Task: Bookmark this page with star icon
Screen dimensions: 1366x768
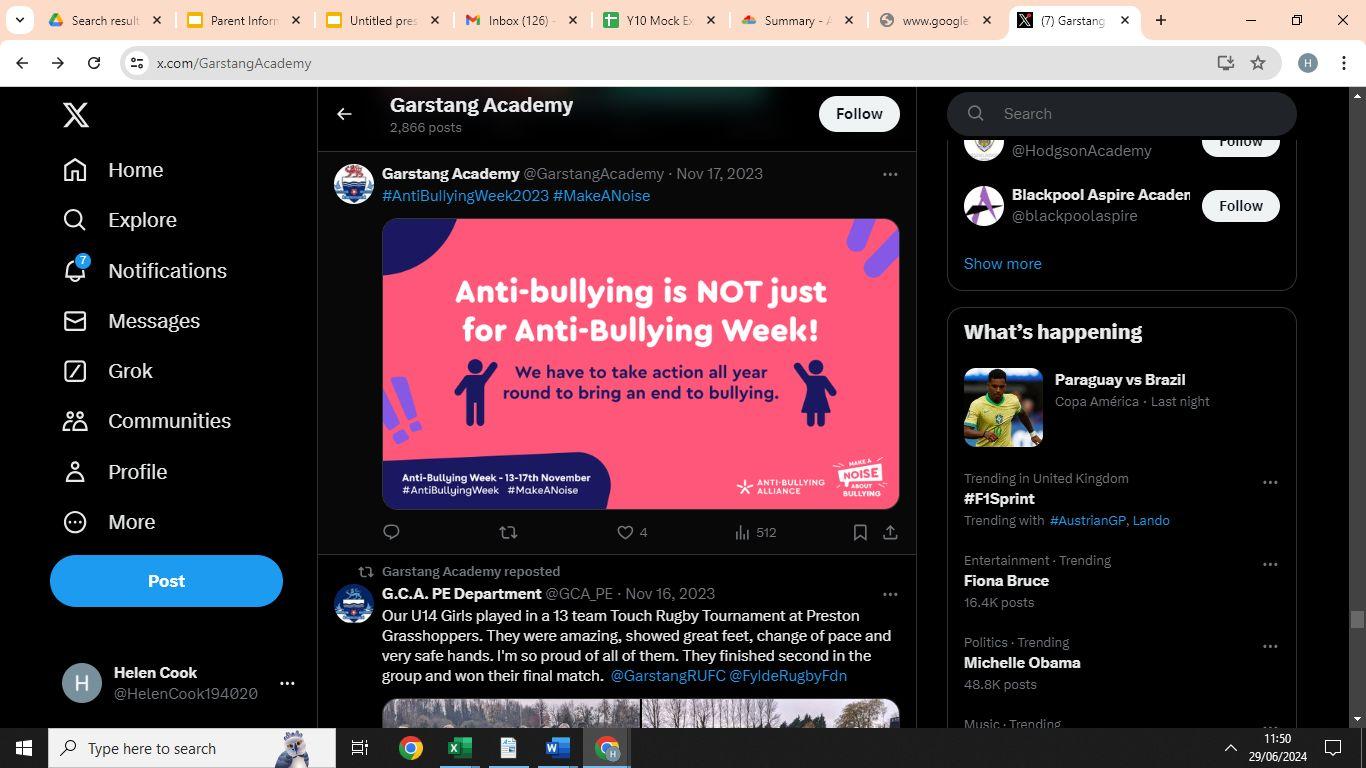Action: coord(1258,63)
